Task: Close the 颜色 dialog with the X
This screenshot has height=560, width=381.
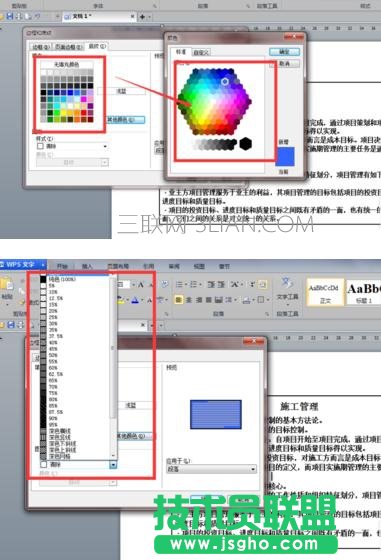Action: (x=294, y=37)
